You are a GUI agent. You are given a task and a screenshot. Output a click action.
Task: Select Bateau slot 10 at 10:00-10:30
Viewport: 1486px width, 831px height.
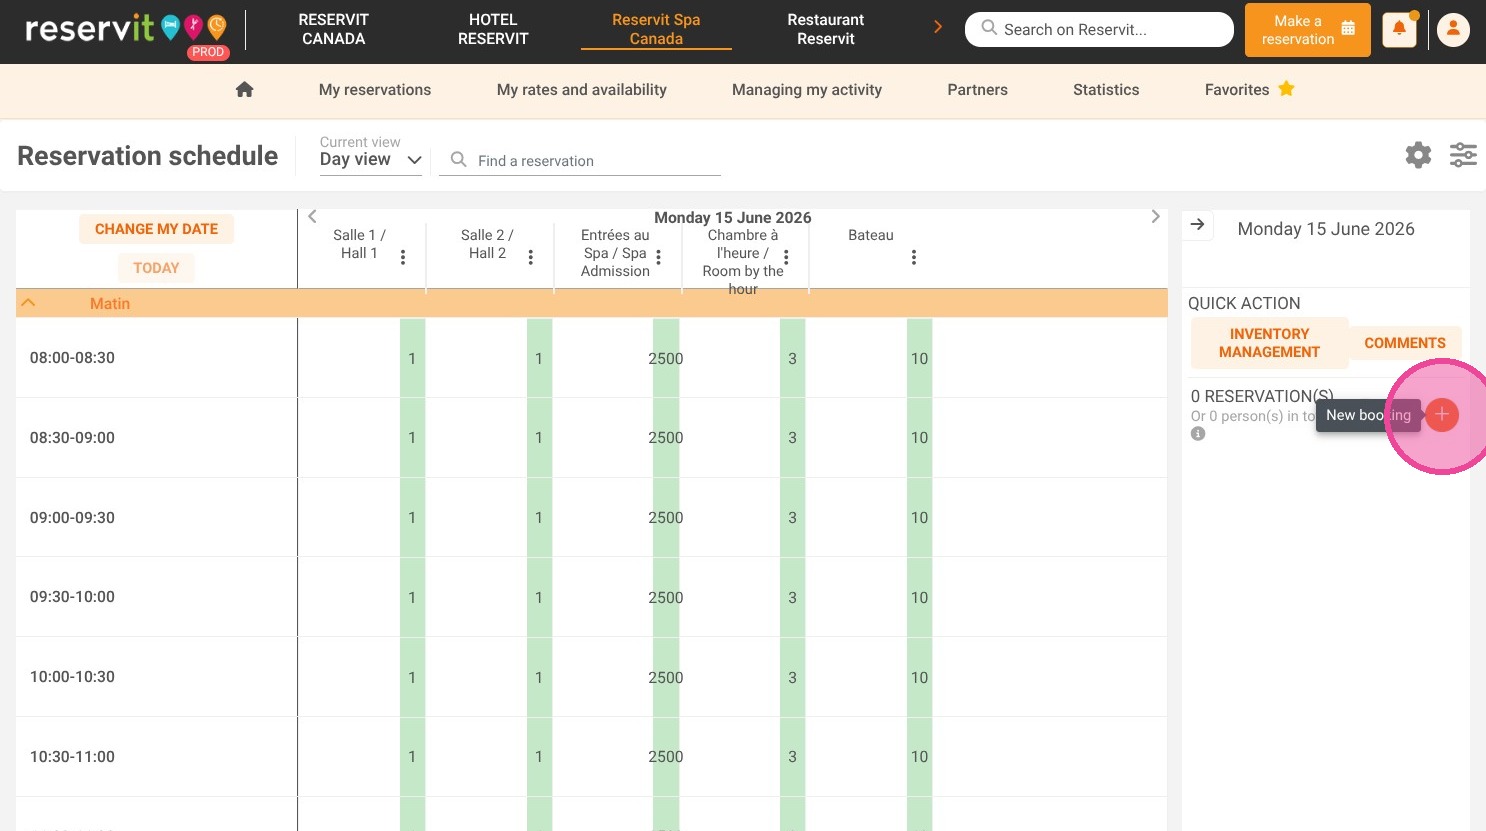tap(919, 677)
